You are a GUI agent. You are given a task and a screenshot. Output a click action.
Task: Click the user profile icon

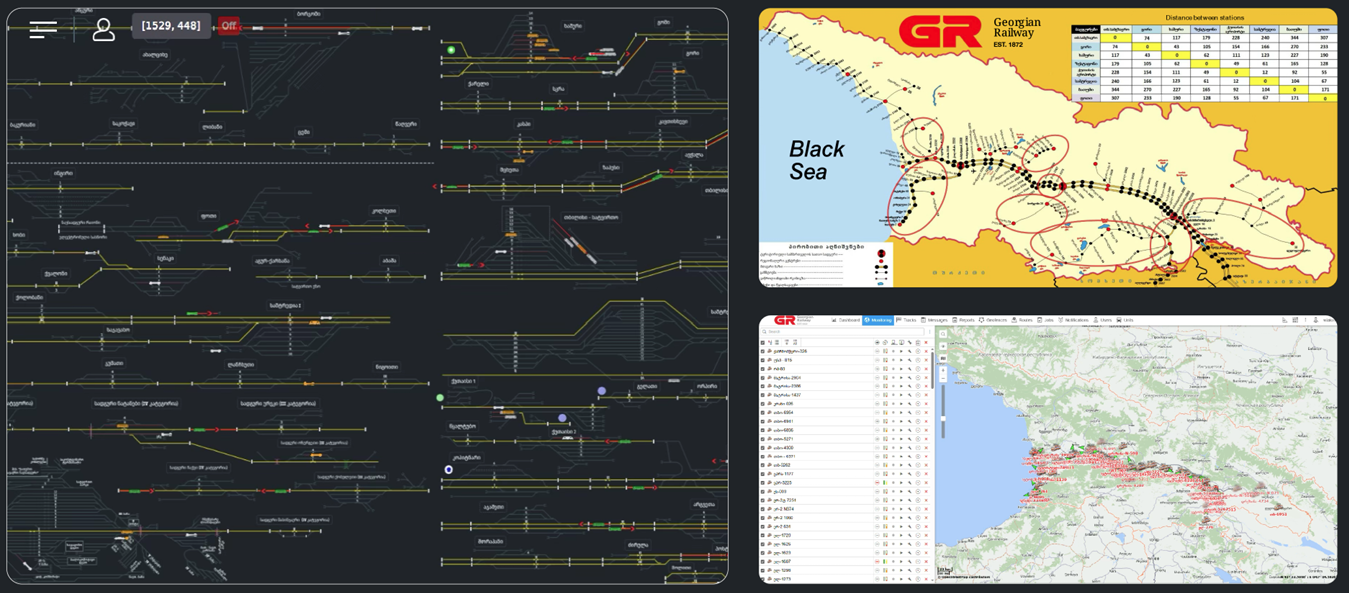click(103, 29)
